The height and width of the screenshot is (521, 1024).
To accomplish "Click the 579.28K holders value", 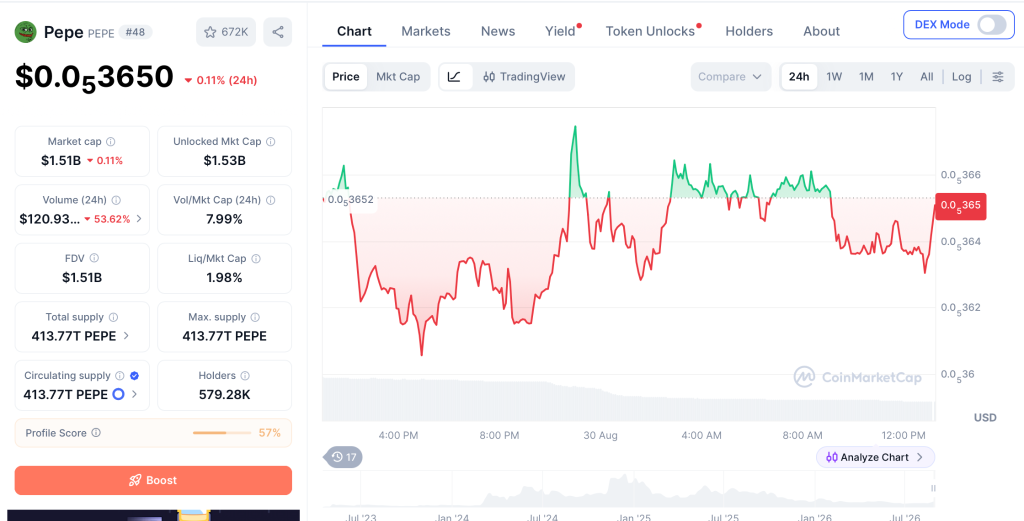I will pos(225,394).
